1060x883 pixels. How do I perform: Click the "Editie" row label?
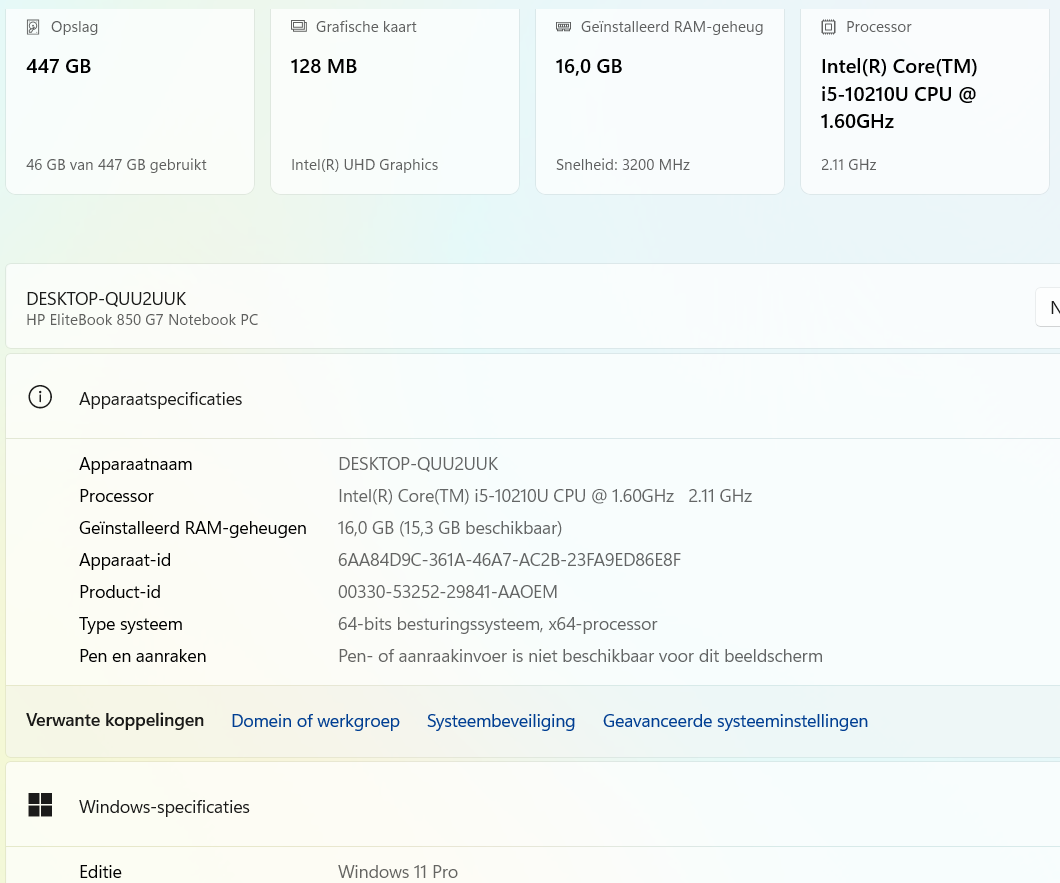(100, 872)
